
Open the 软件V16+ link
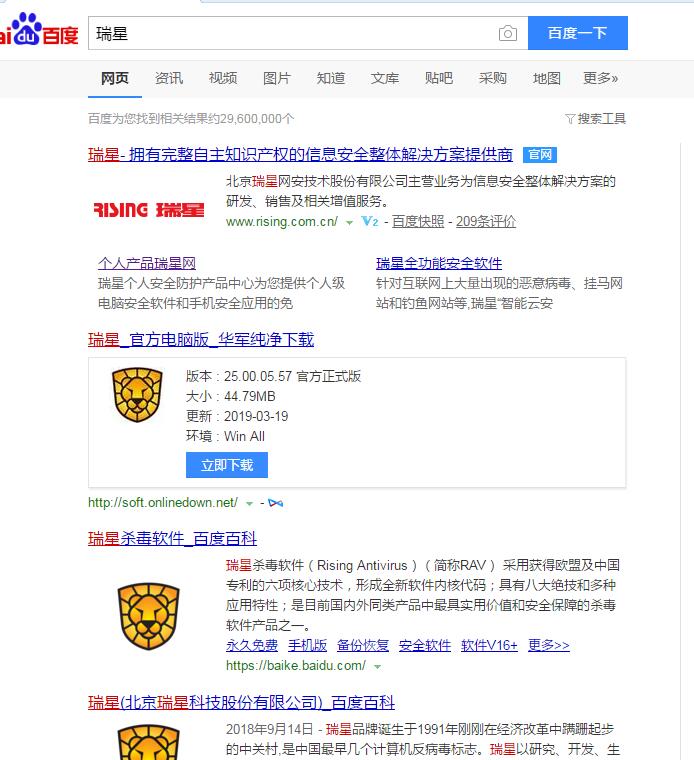click(489, 645)
